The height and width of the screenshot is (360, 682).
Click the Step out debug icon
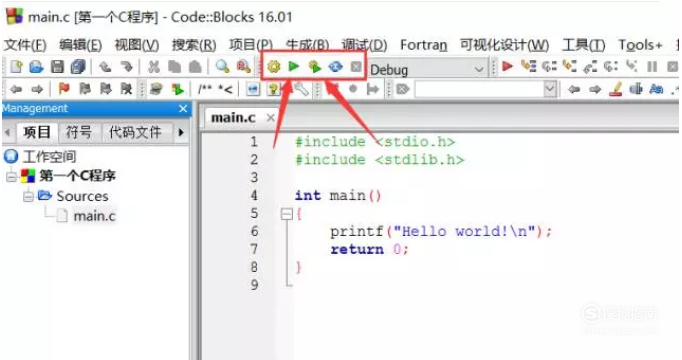point(590,67)
